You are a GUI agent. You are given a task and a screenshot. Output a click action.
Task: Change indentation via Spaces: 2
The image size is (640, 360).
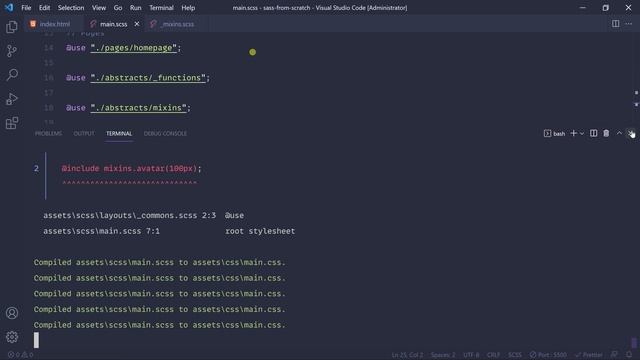pyautogui.click(x=443, y=355)
